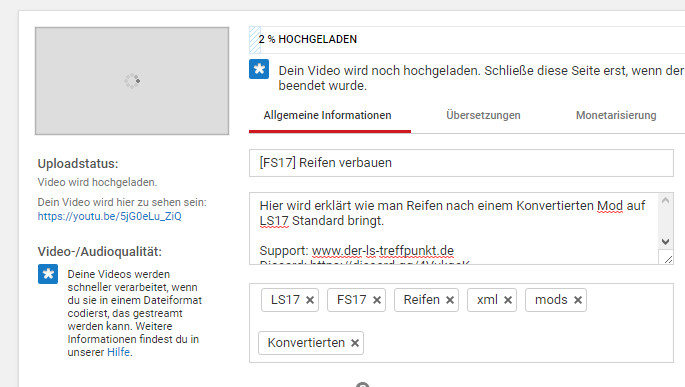
Task: Click the description box resize handle
Action: click(x=668, y=258)
